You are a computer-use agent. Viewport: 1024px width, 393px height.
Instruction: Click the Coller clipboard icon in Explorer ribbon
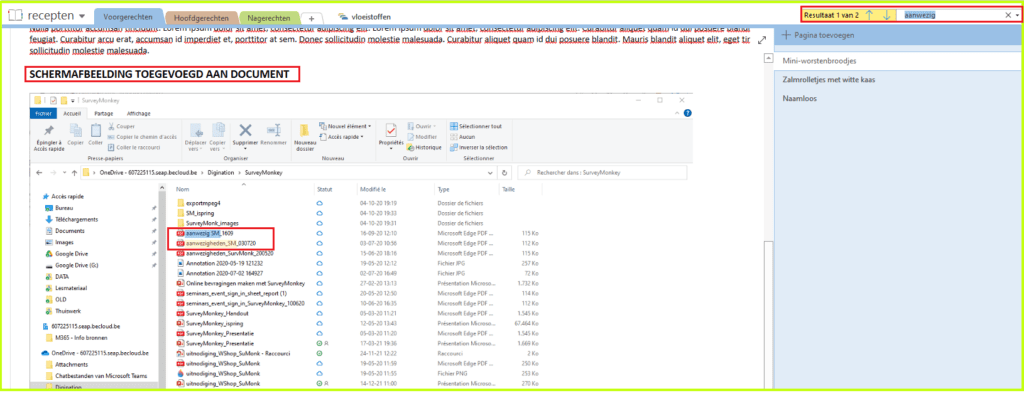pos(95,130)
